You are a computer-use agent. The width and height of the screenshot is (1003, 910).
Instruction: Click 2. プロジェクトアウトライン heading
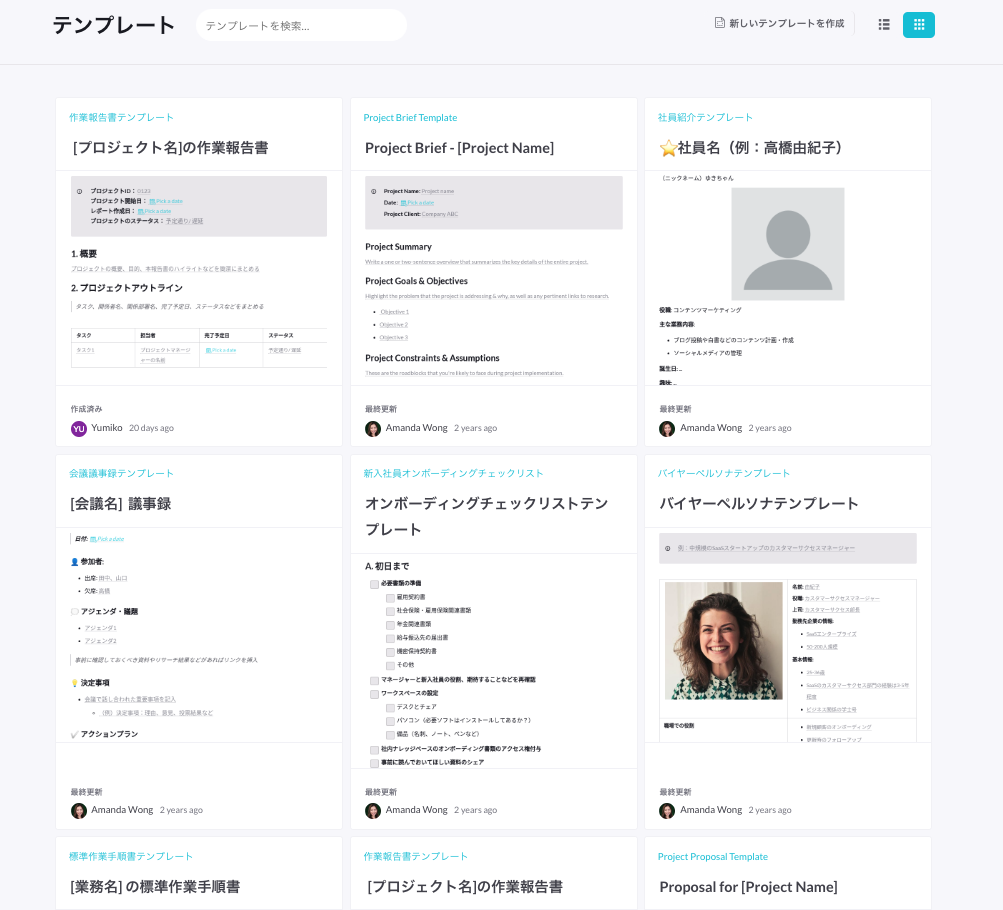(127, 288)
